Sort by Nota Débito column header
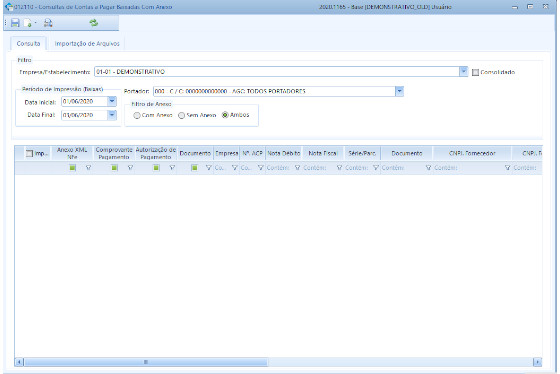This screenshot has height=374, width=560. pos(284,153)
